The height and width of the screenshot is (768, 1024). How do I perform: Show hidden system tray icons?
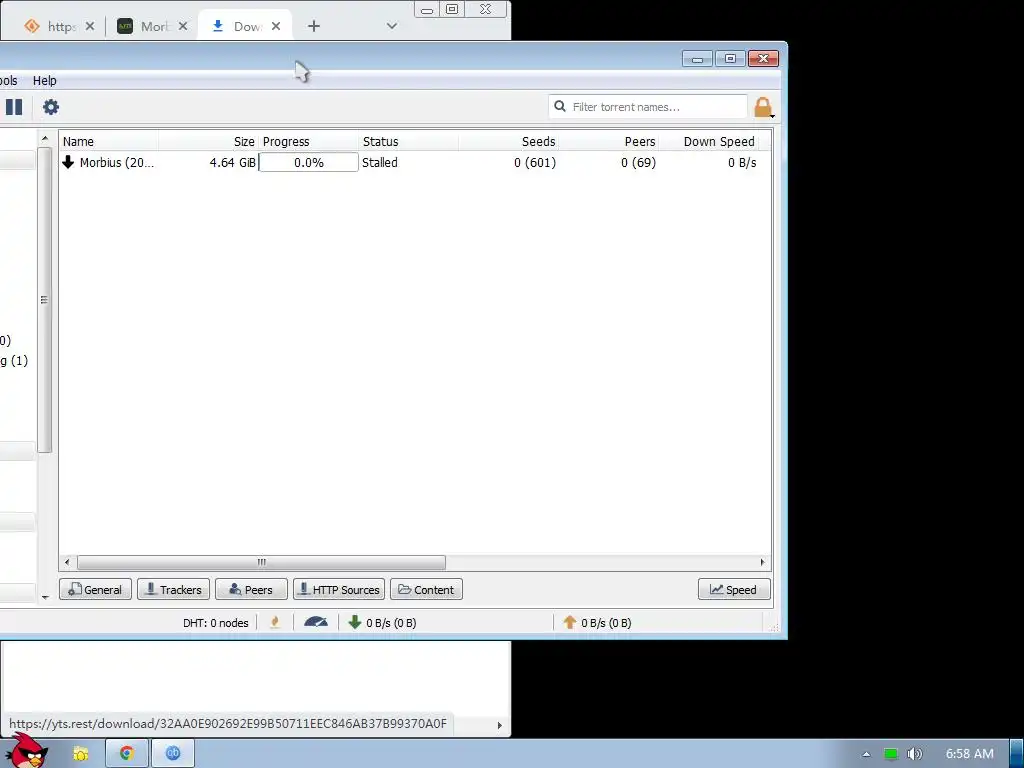point(866,754)
